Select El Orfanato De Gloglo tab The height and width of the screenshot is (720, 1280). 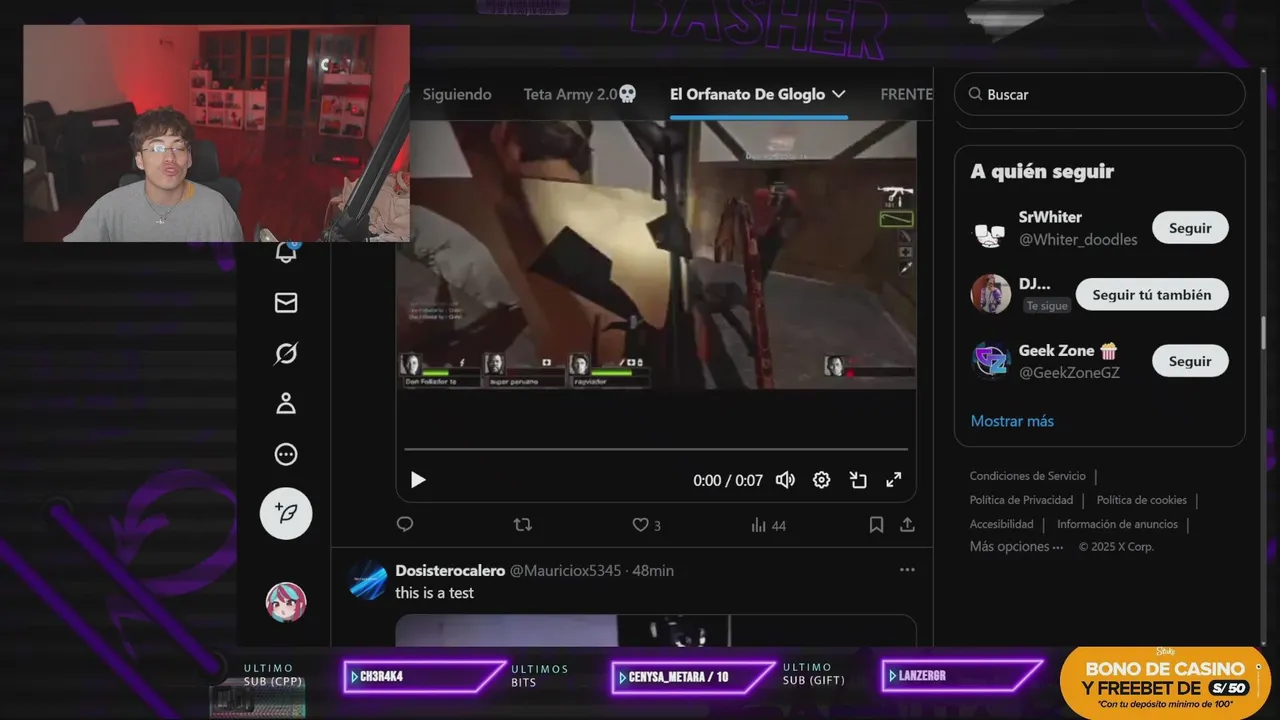[747, 94]
